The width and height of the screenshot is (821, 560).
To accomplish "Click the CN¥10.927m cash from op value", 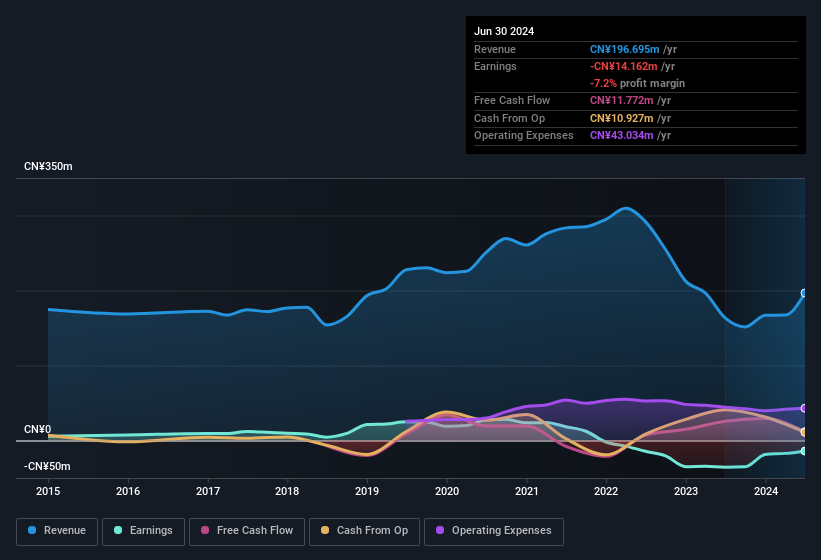I will [622, 118].
